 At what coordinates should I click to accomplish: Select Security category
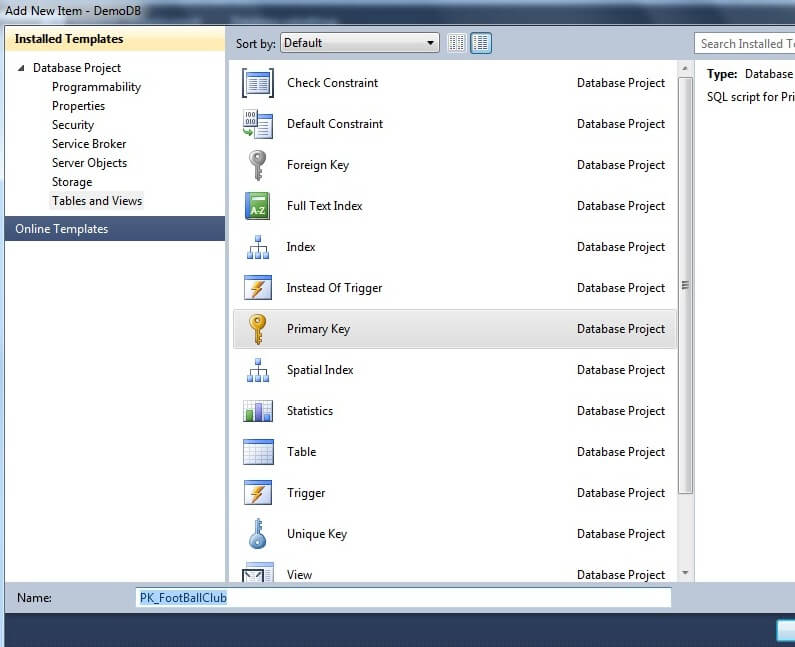click(x=73, y=125)
